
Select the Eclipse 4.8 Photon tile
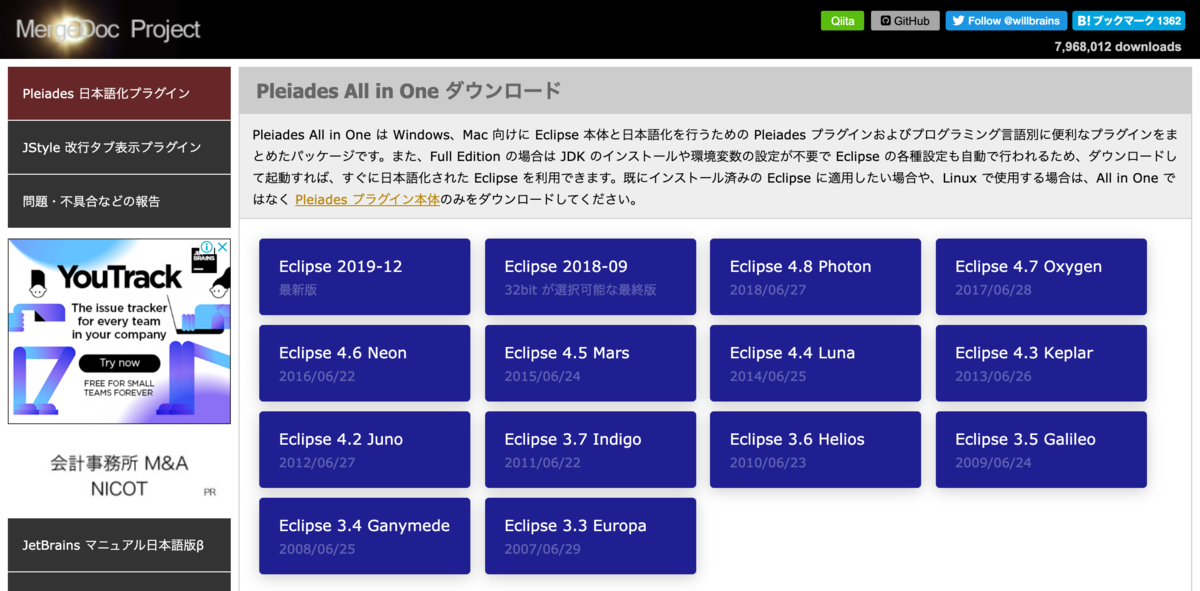[x=815, y=277]
